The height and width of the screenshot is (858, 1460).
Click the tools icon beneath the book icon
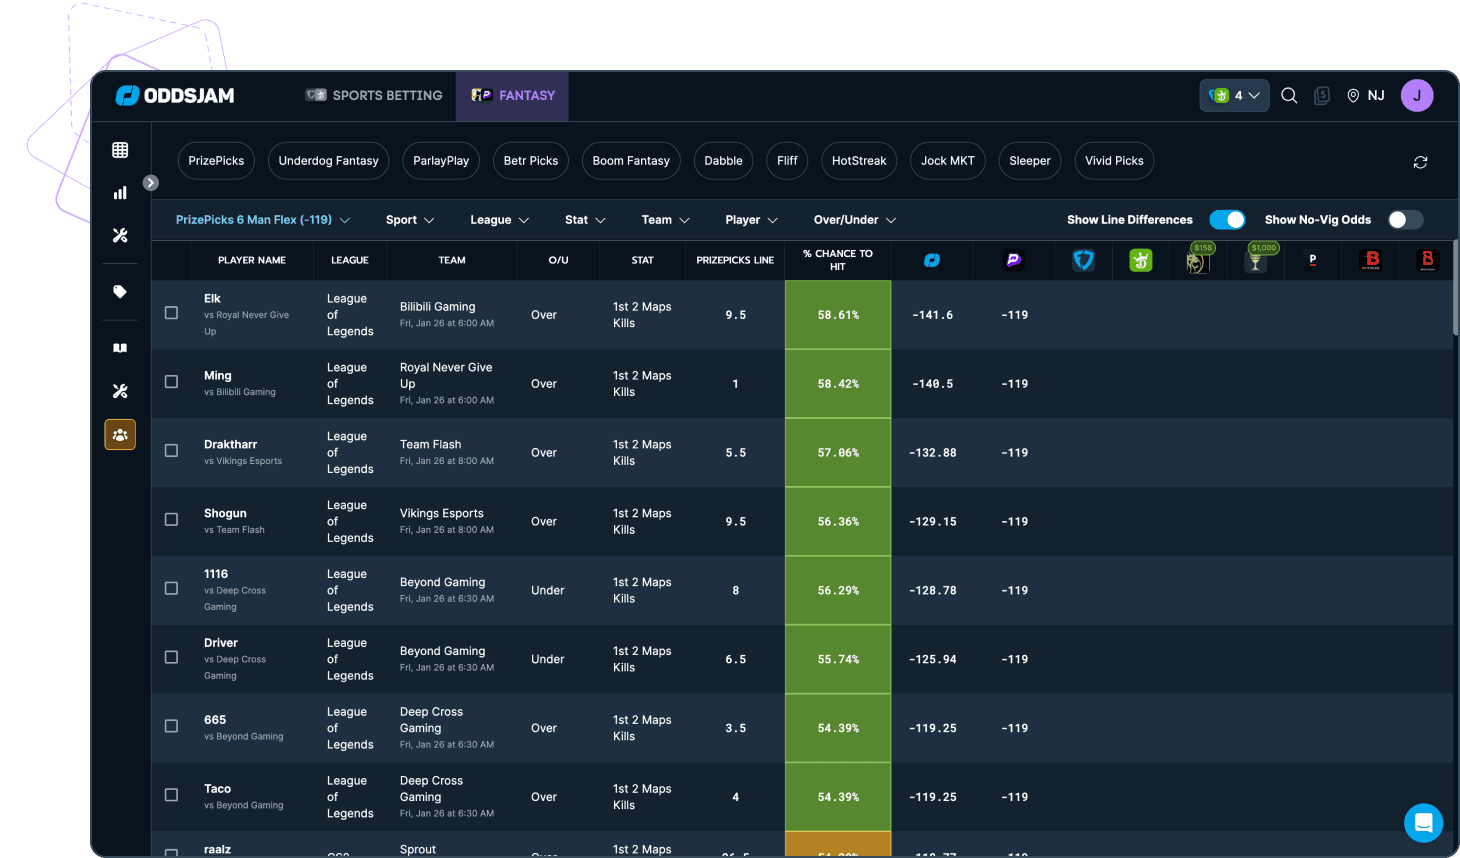(120, 391)
